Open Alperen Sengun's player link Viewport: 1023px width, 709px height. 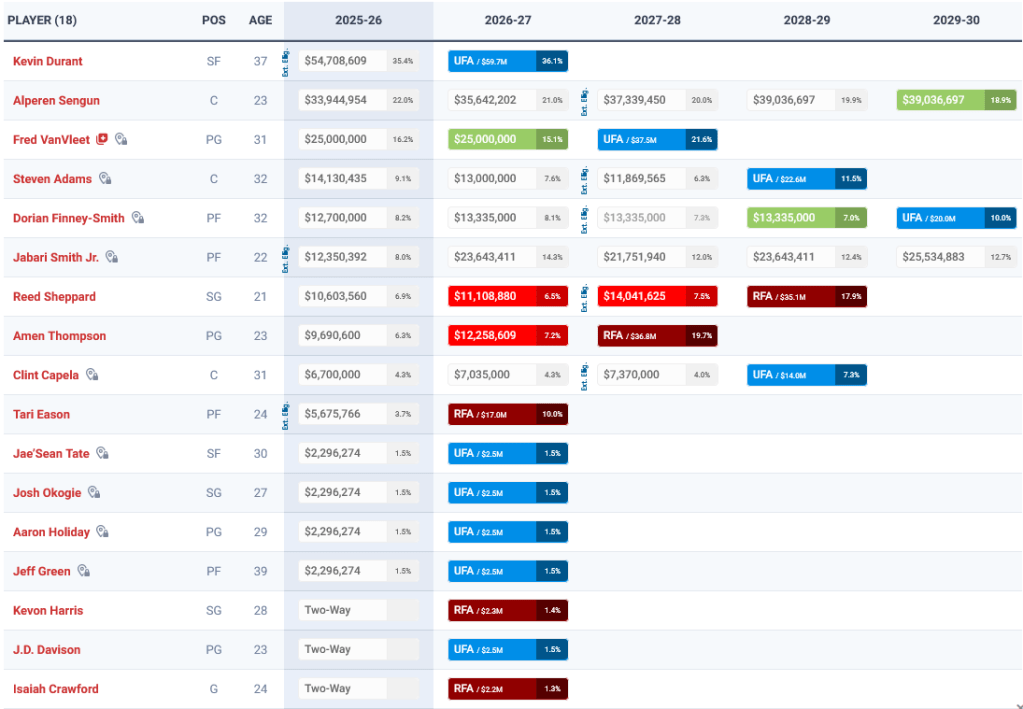[56, 100]
